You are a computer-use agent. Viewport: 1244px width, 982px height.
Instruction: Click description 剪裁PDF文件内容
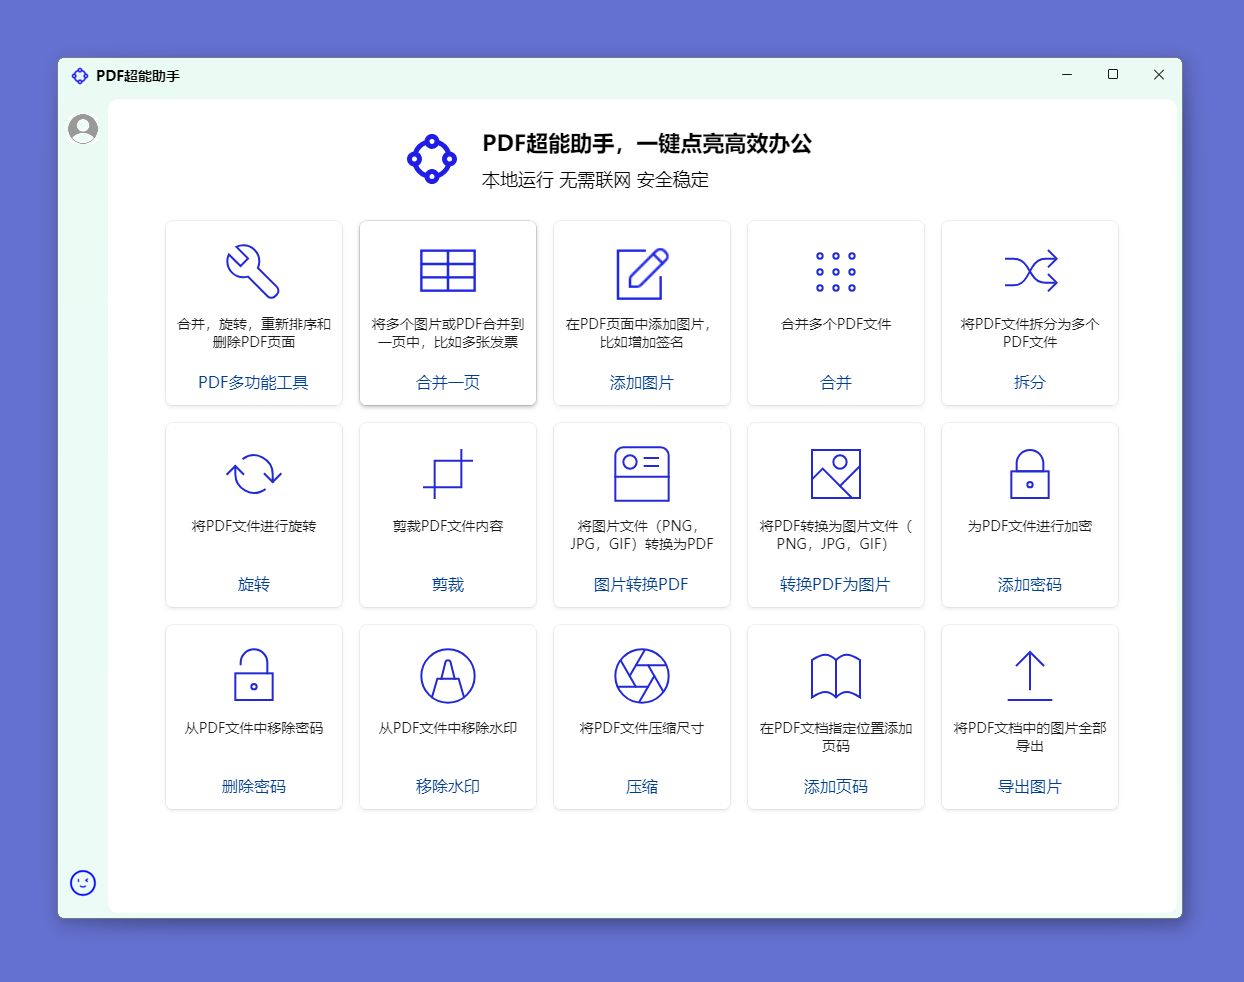(448, 526)
